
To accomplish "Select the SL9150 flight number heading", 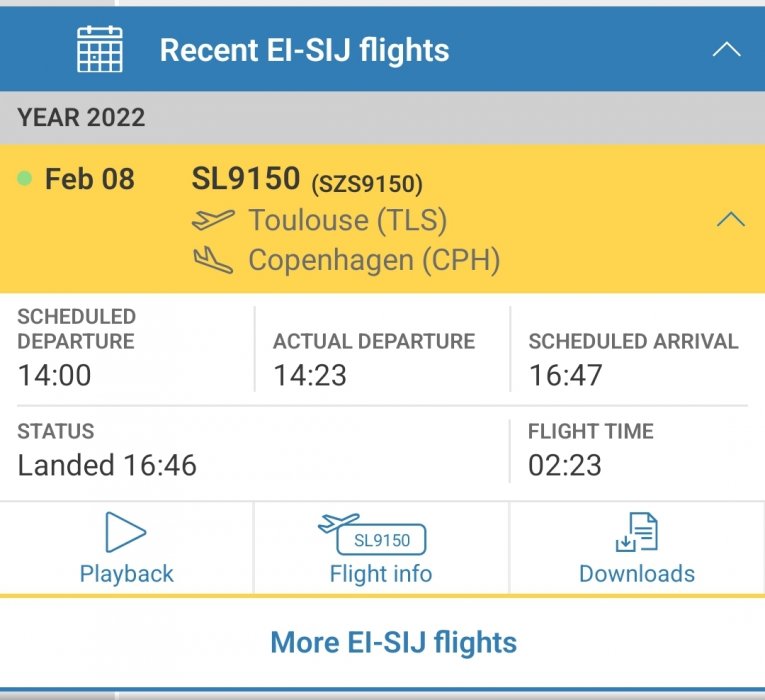I will point(245,179).
